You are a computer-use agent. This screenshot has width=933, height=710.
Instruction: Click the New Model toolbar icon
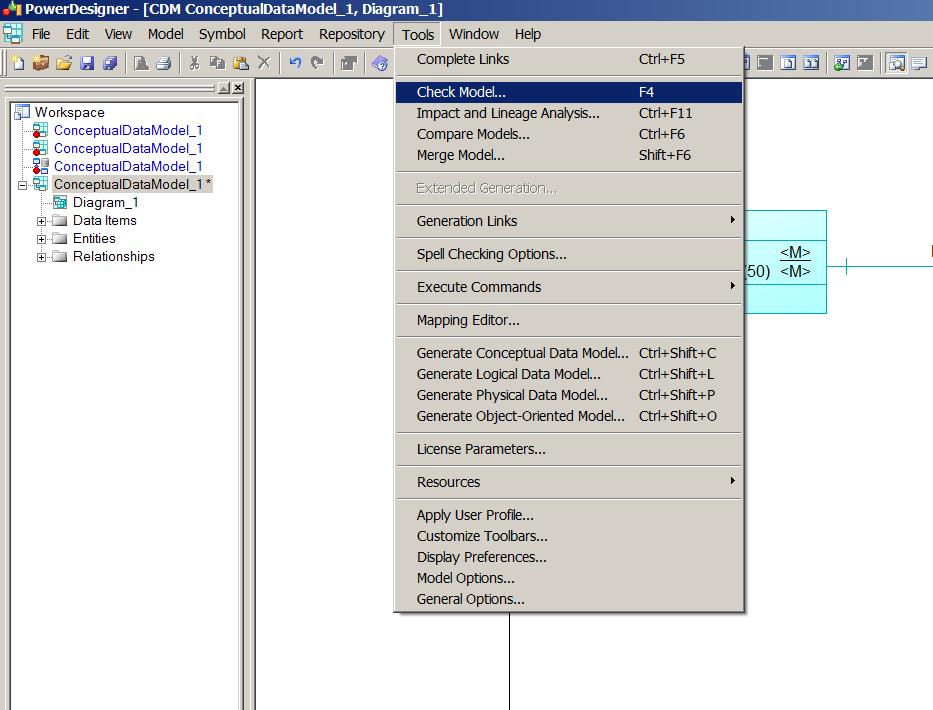(x=18, y=62)
